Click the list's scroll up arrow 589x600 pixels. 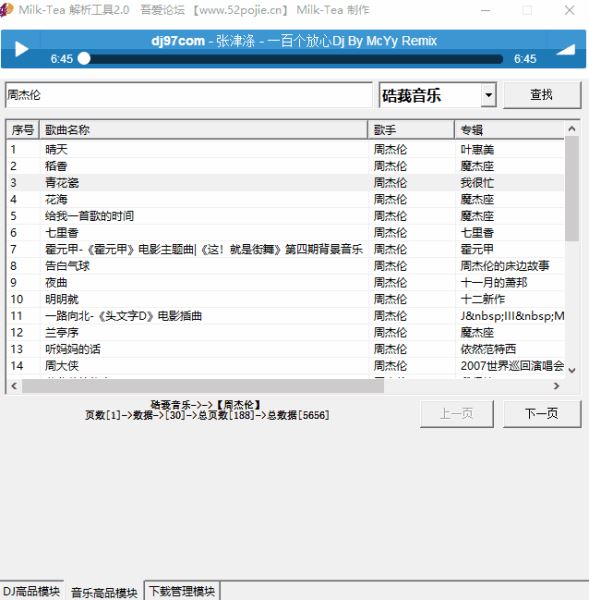point(572,129)
